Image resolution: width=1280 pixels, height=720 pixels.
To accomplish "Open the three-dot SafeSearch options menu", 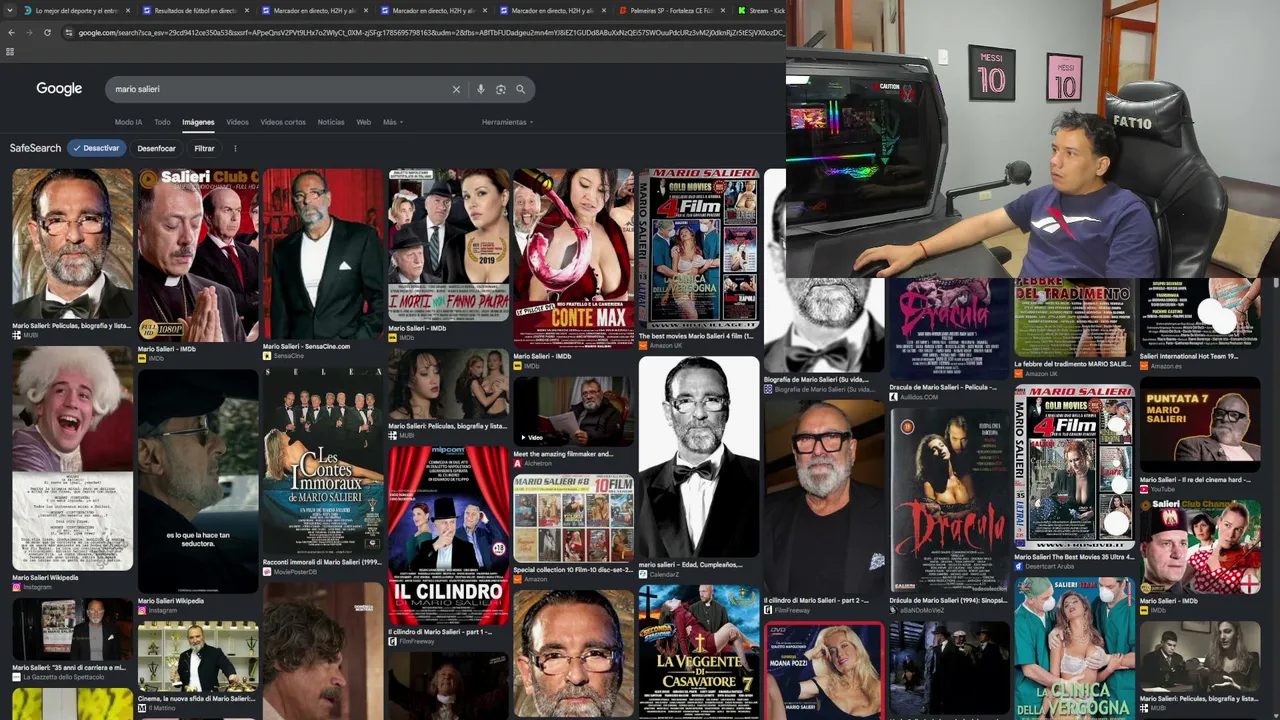I will pos(235,148).
